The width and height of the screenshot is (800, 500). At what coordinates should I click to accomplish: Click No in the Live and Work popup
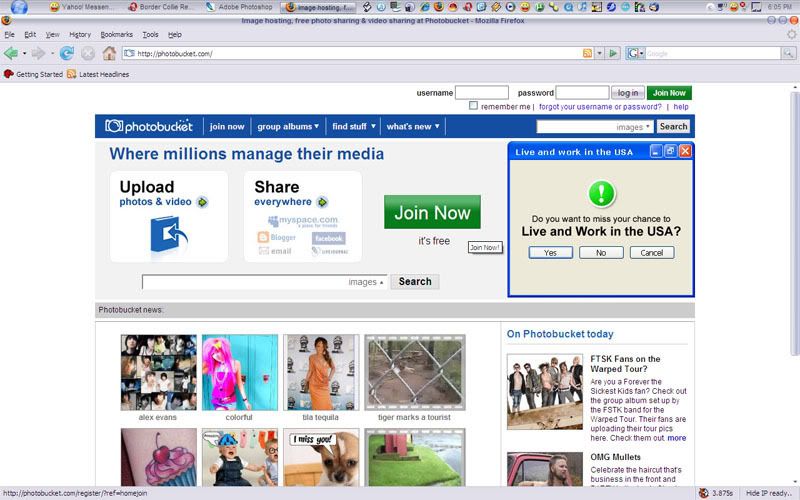[601, 253]
